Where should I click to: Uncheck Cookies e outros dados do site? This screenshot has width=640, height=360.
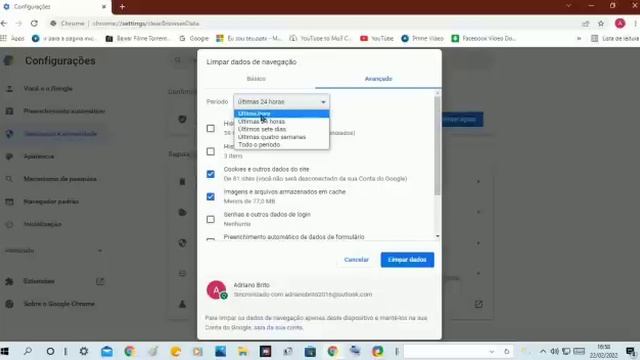click(211, 174)
